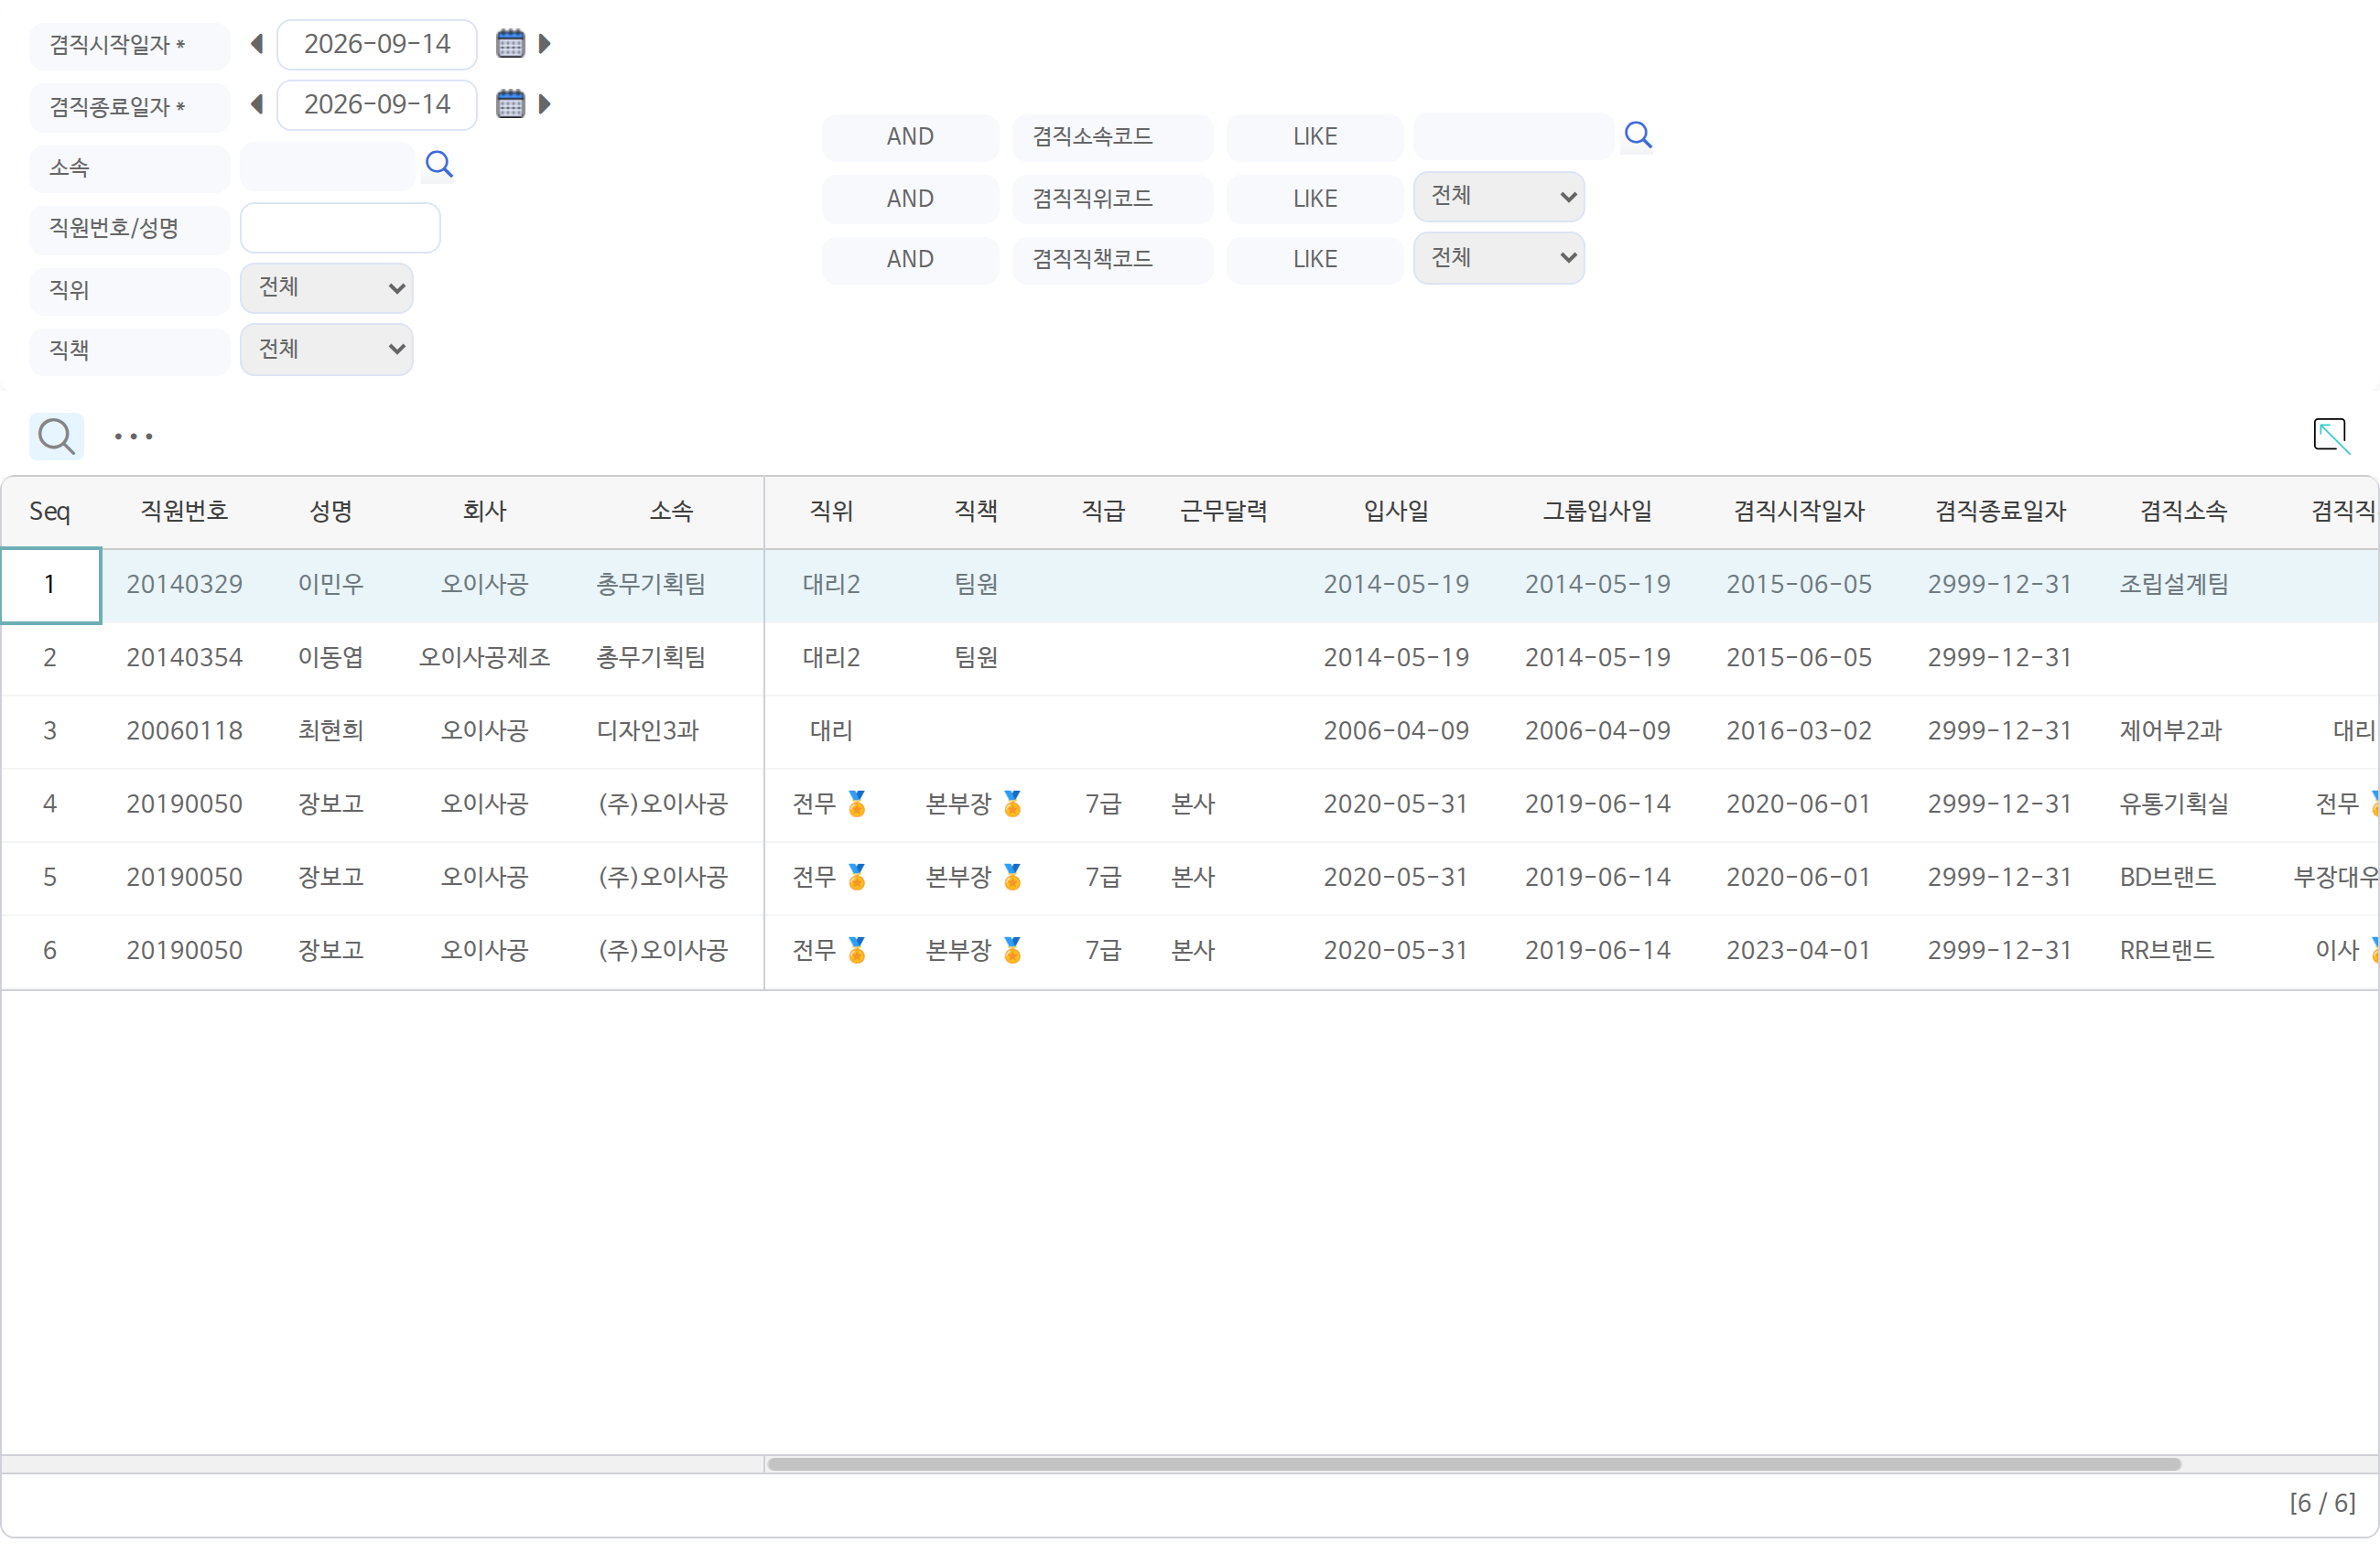Go to previous day for 겸직시작일자
Viewport: 2380px width, 1554px height.
click(x=257, y=43)
